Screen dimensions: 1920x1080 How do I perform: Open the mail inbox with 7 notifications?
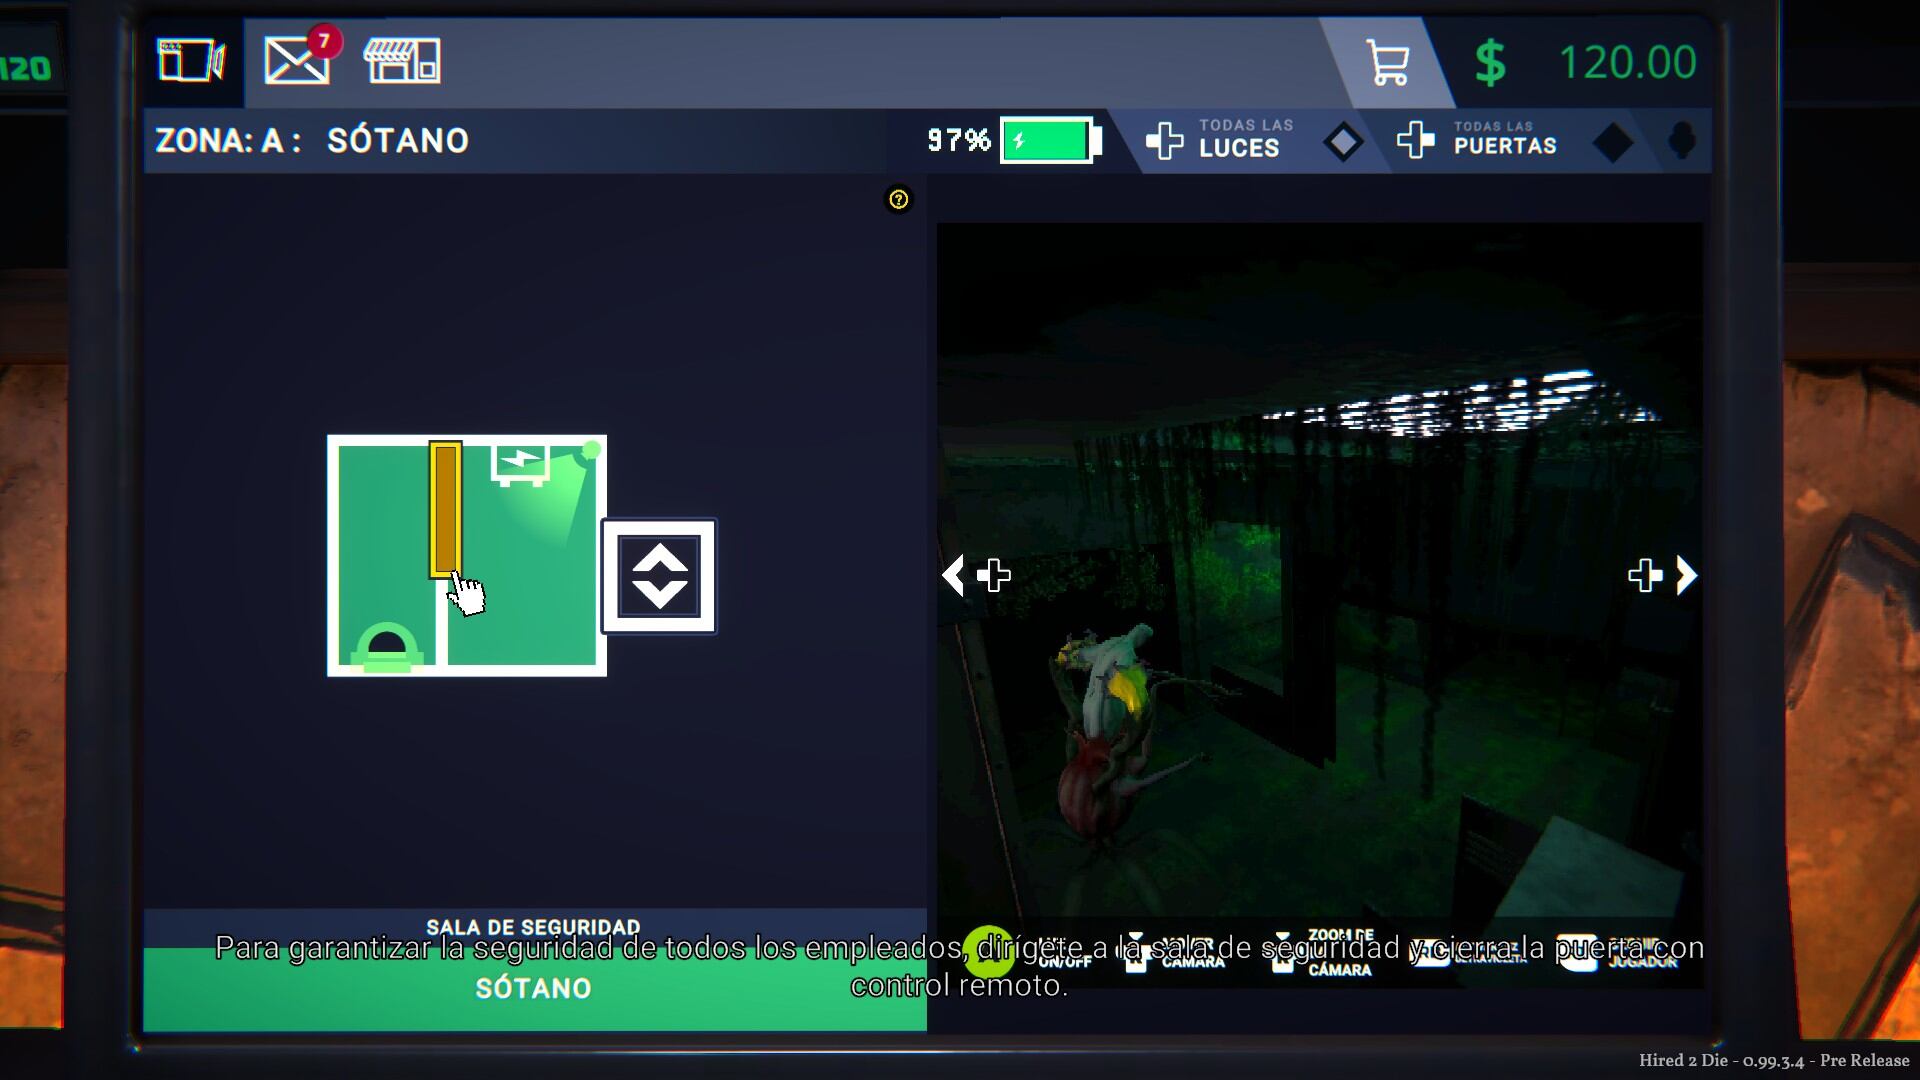tap(297, 61)
